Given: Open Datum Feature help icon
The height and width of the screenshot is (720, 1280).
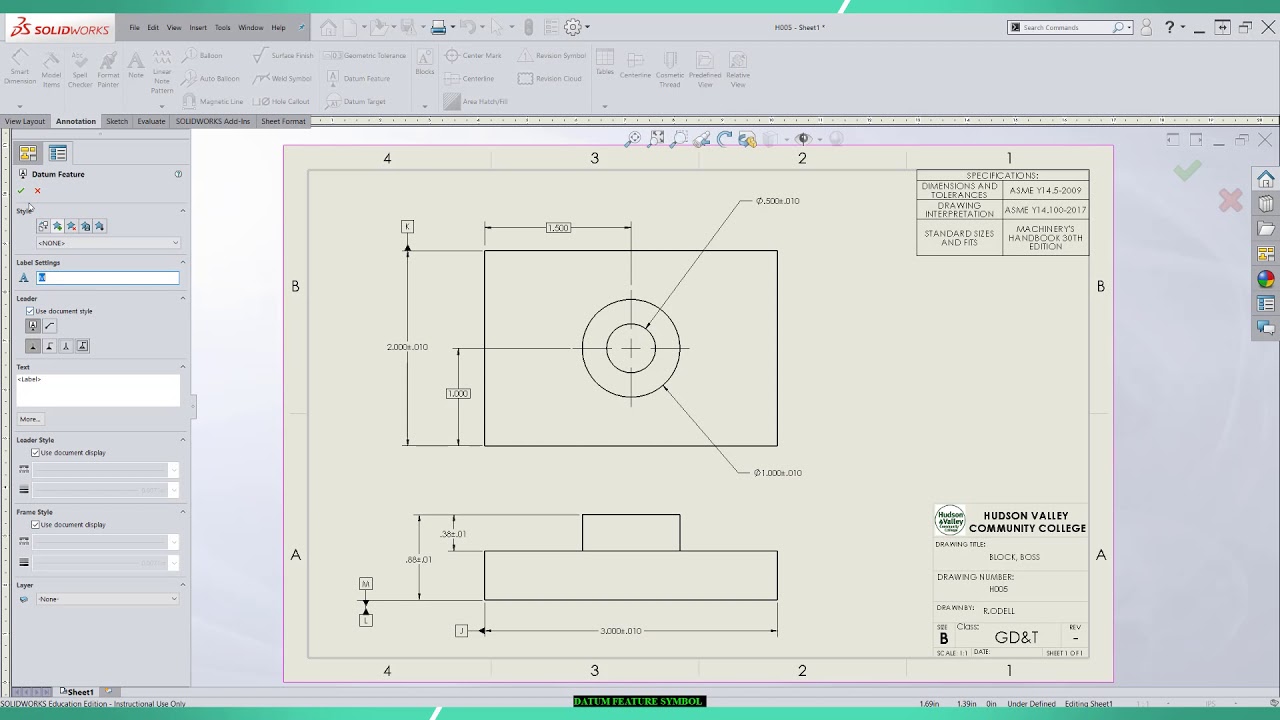Looking at the screenshot, I should 178,174.
